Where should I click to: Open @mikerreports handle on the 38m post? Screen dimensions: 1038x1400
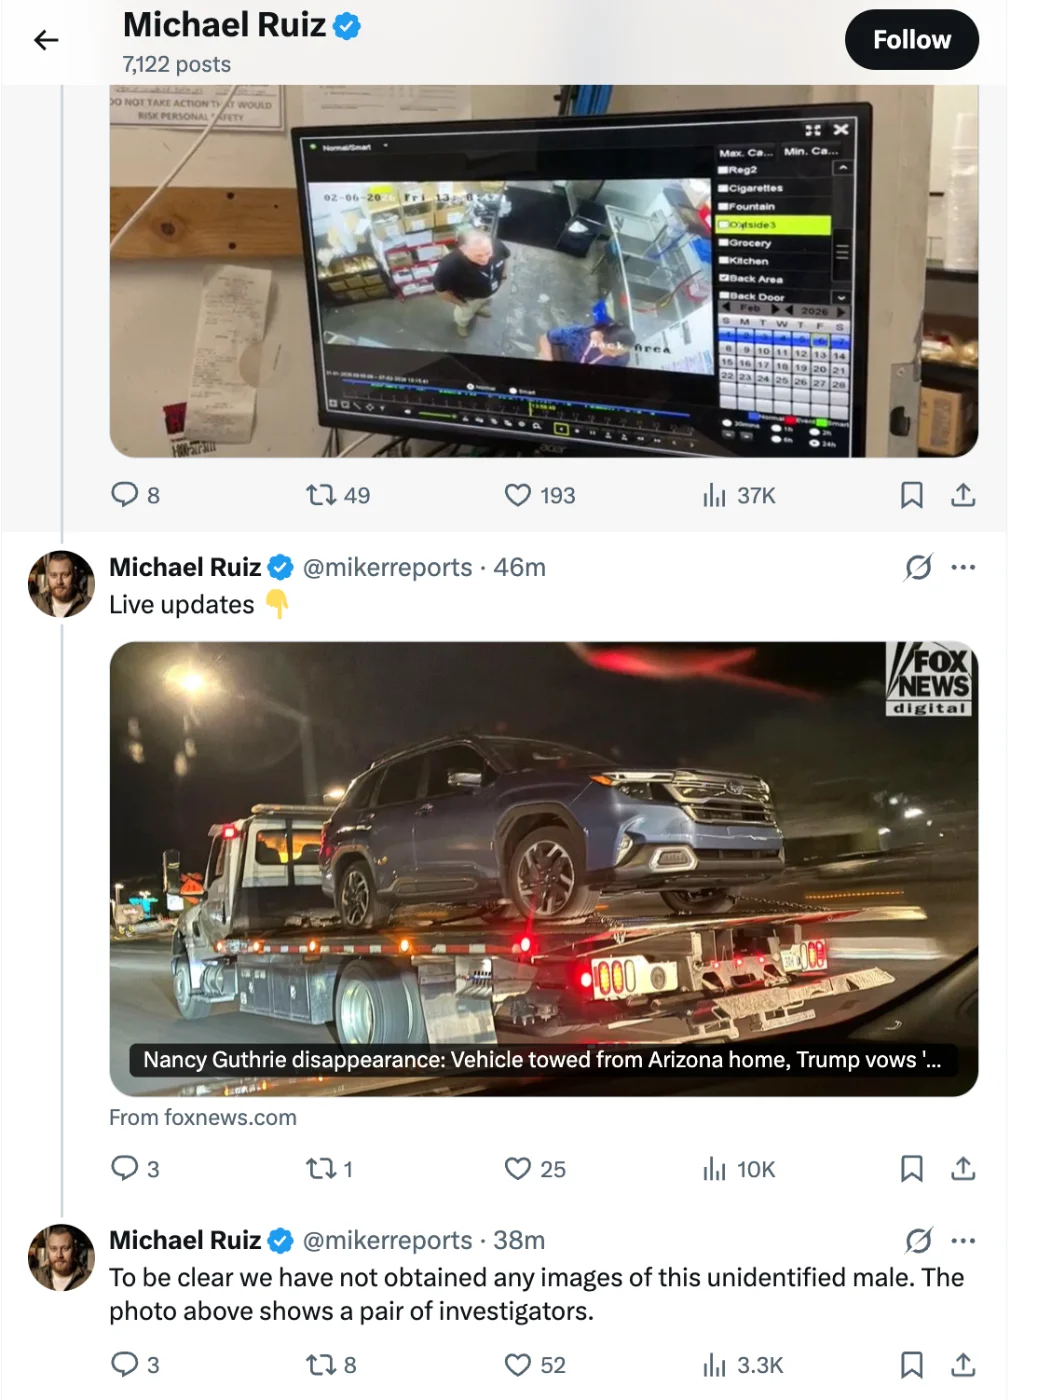point(387,1241)
